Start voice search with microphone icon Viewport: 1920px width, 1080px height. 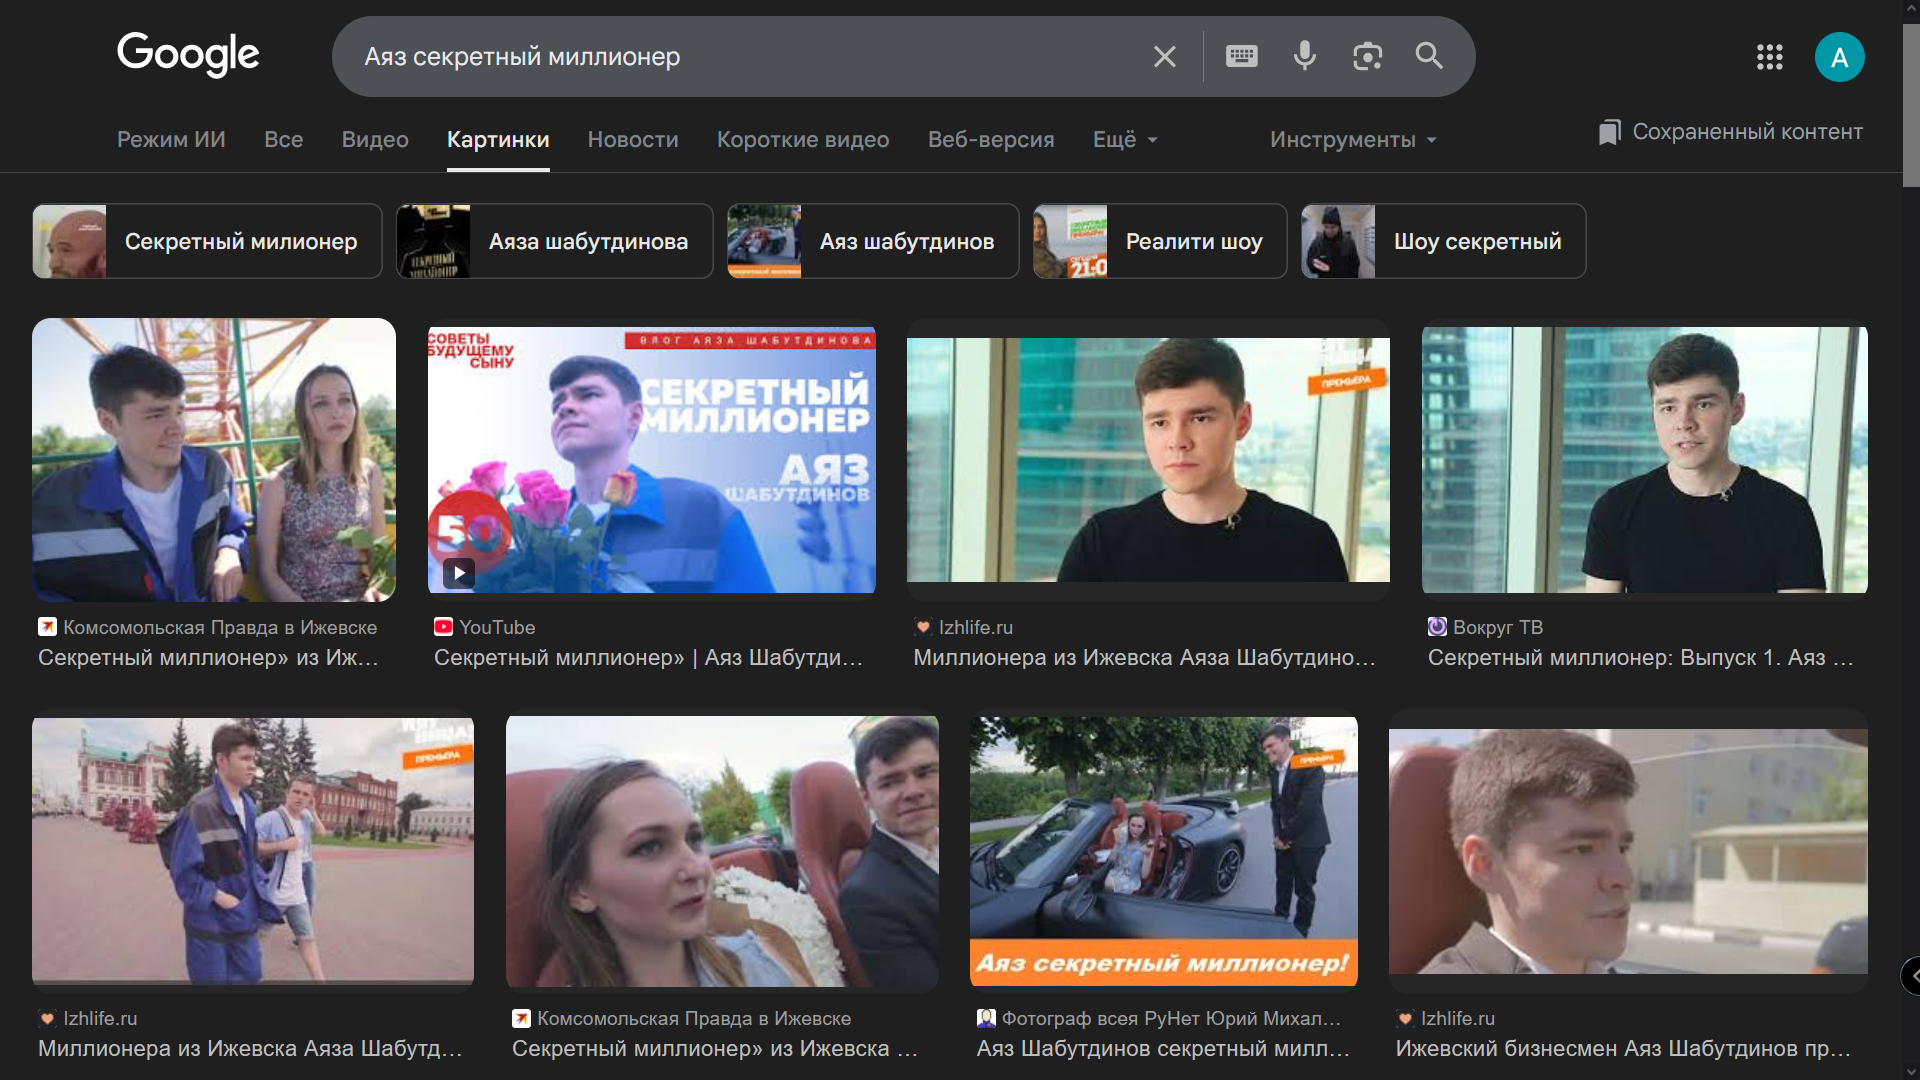pyautogui.click(x=1304, y=56)
